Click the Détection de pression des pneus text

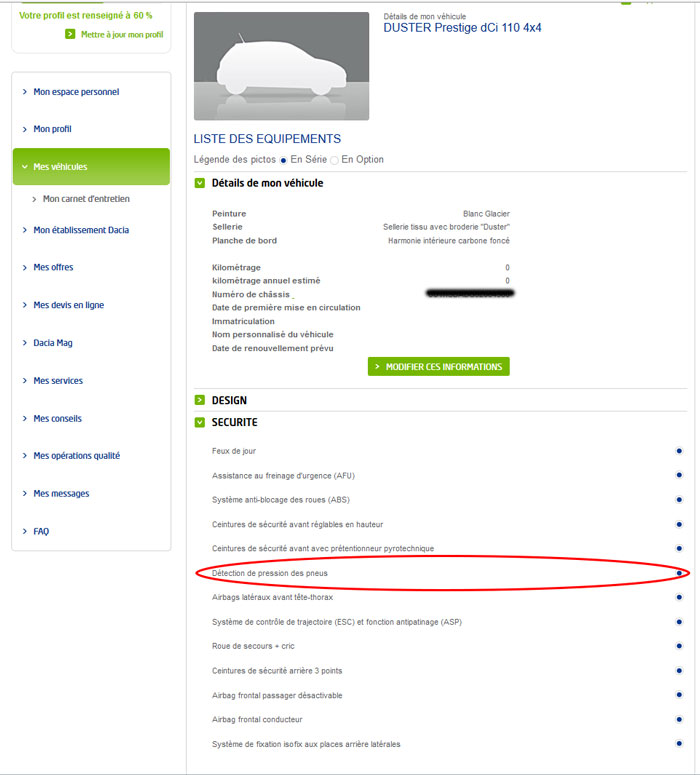(x=270, y=573)
